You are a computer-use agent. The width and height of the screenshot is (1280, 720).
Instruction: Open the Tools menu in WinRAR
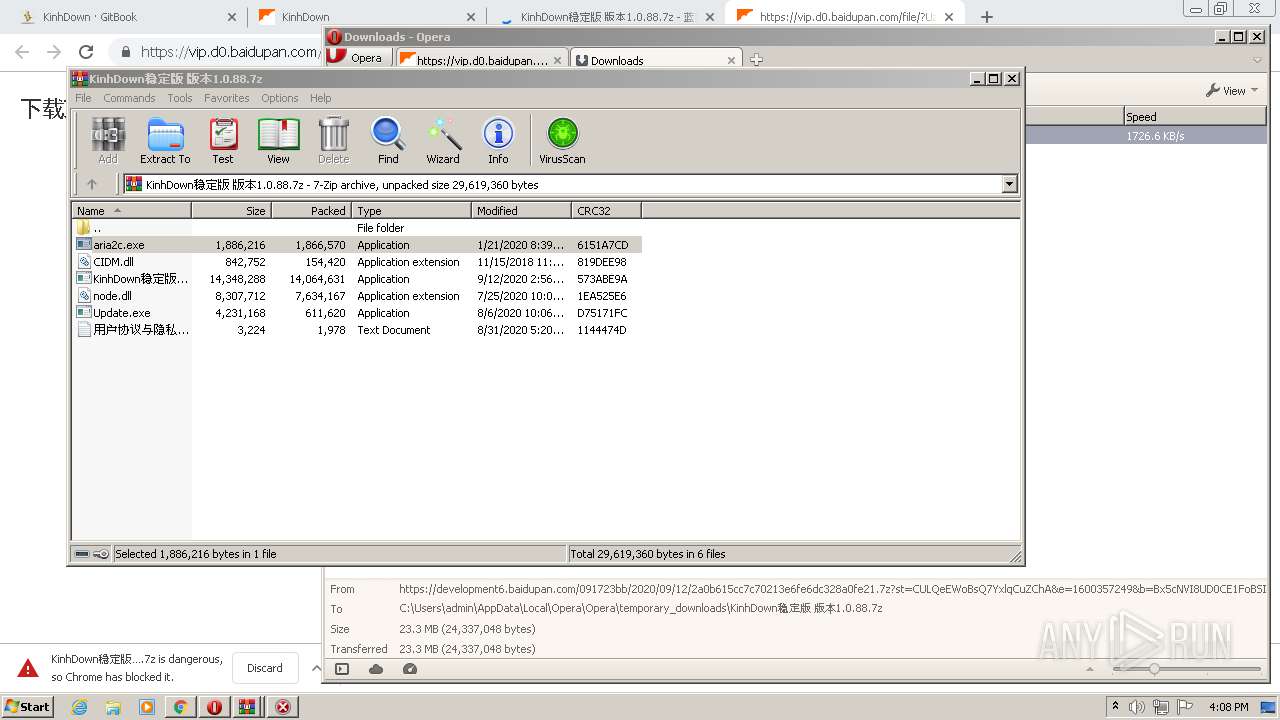tap(180, 98)
